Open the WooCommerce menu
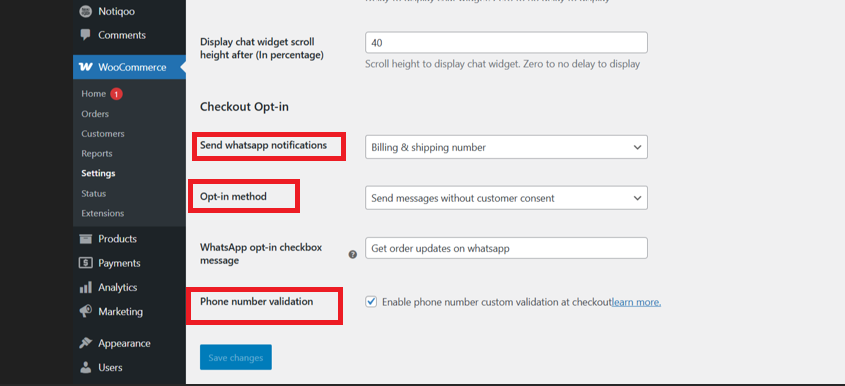 coord(129,67)
